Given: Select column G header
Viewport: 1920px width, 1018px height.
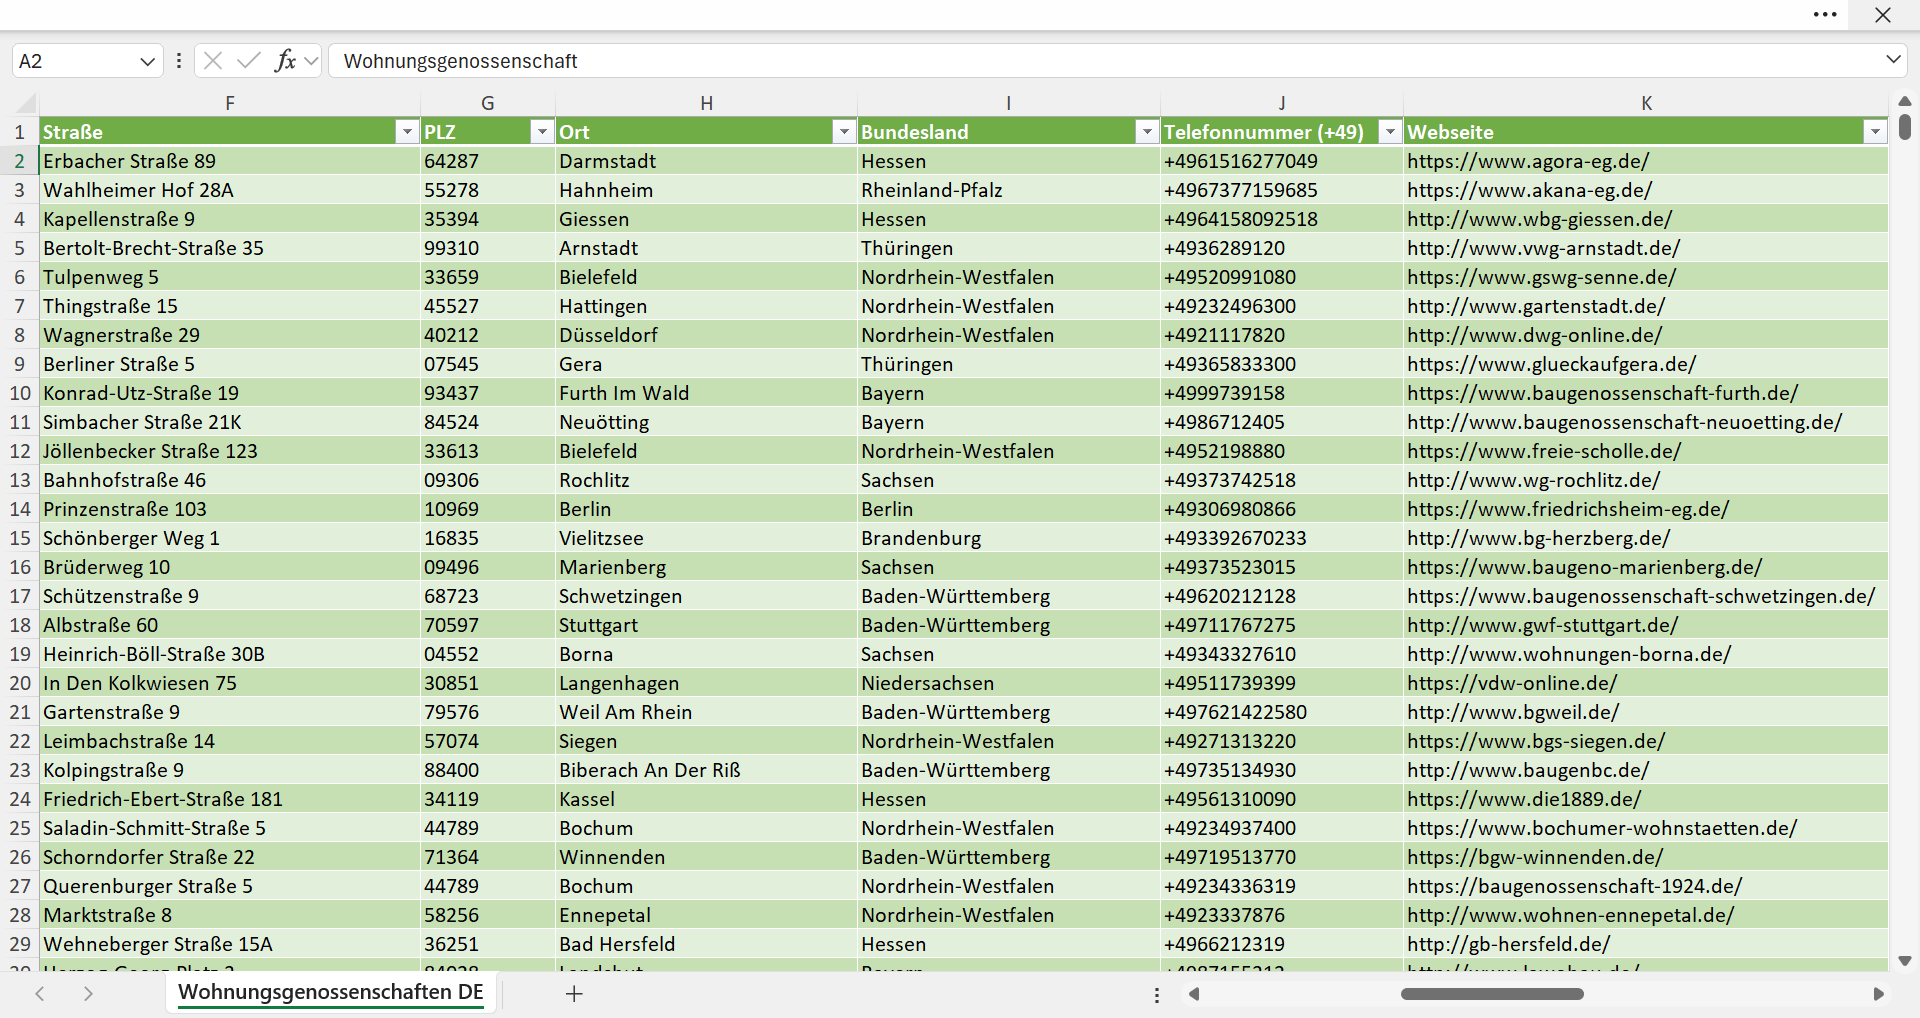Looking at the screenshot, I should [488, 103].
